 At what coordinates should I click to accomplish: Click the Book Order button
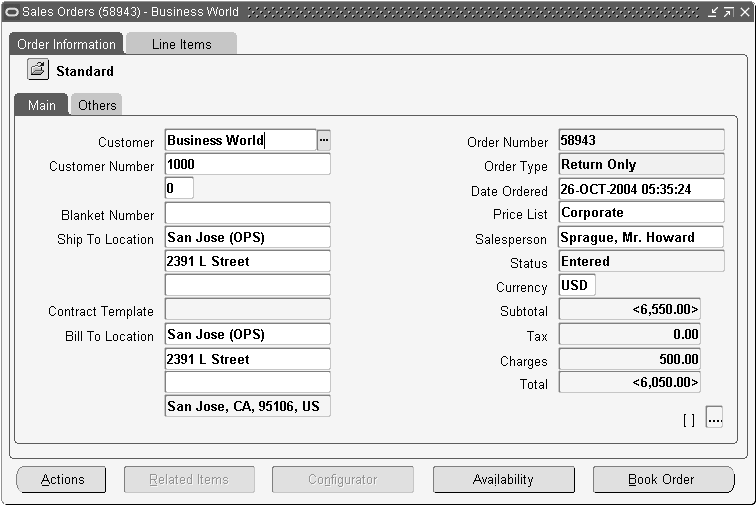coord(663,479)
